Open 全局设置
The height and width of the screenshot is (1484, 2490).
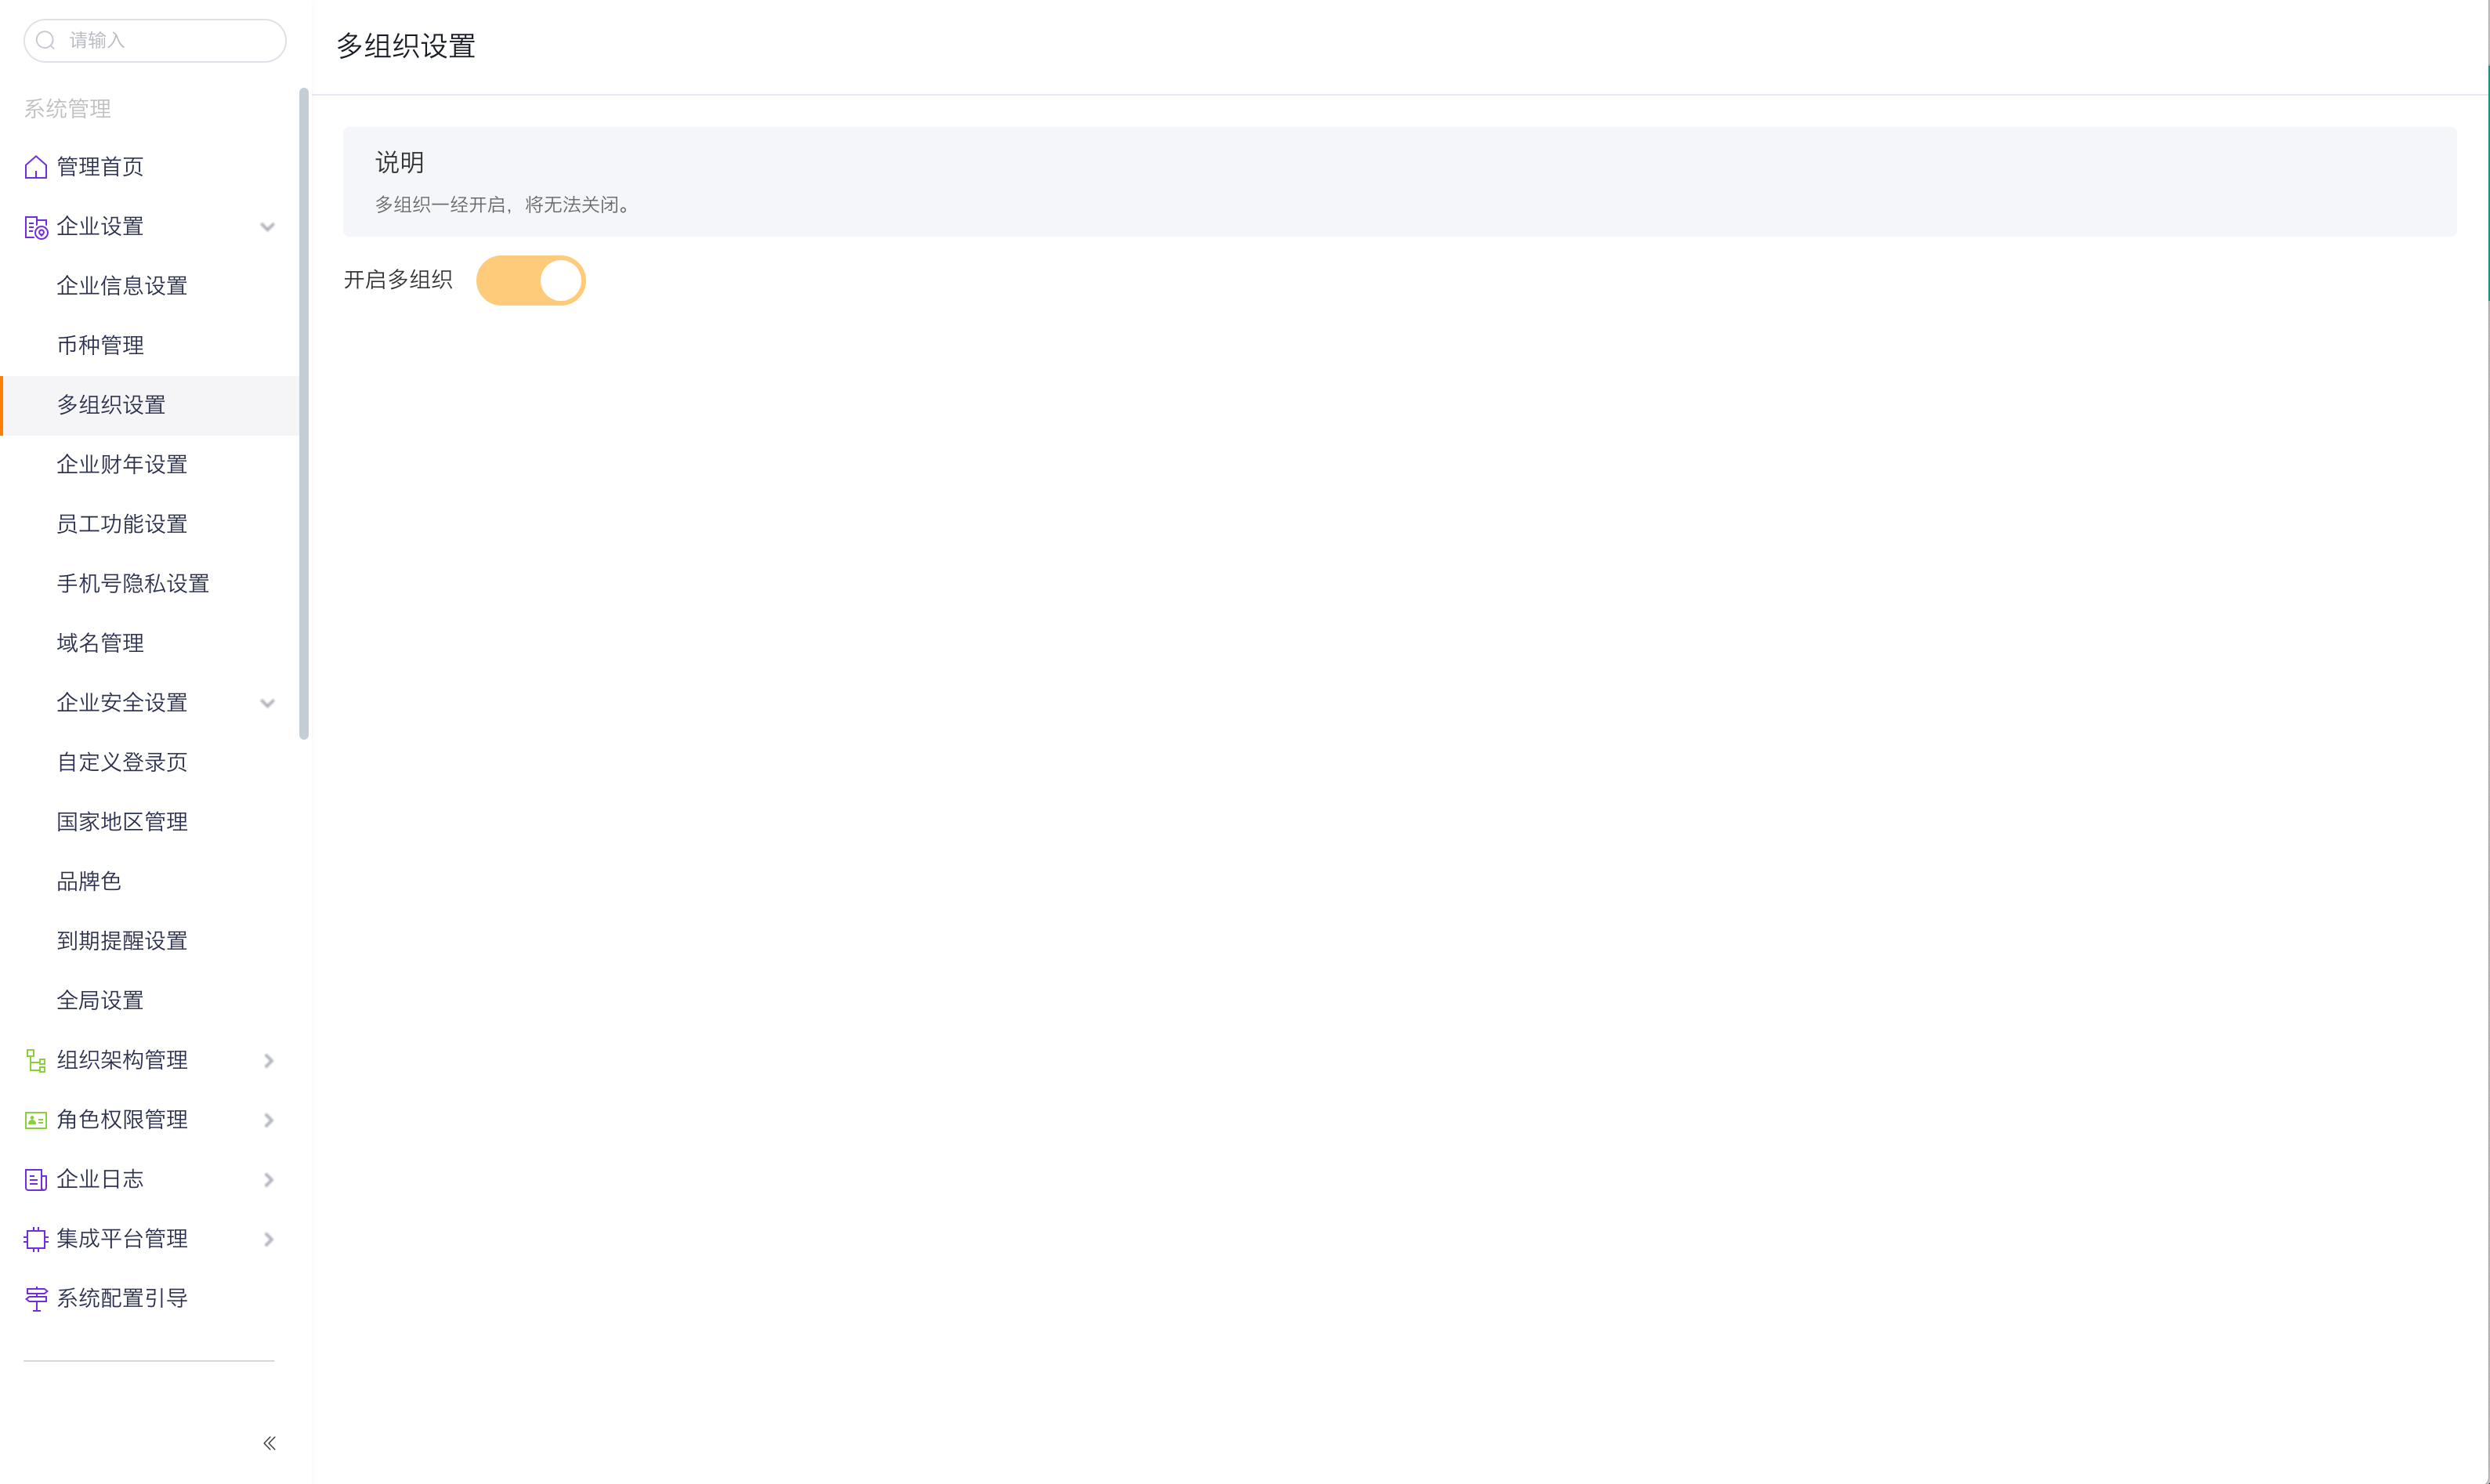[149, 1000]
